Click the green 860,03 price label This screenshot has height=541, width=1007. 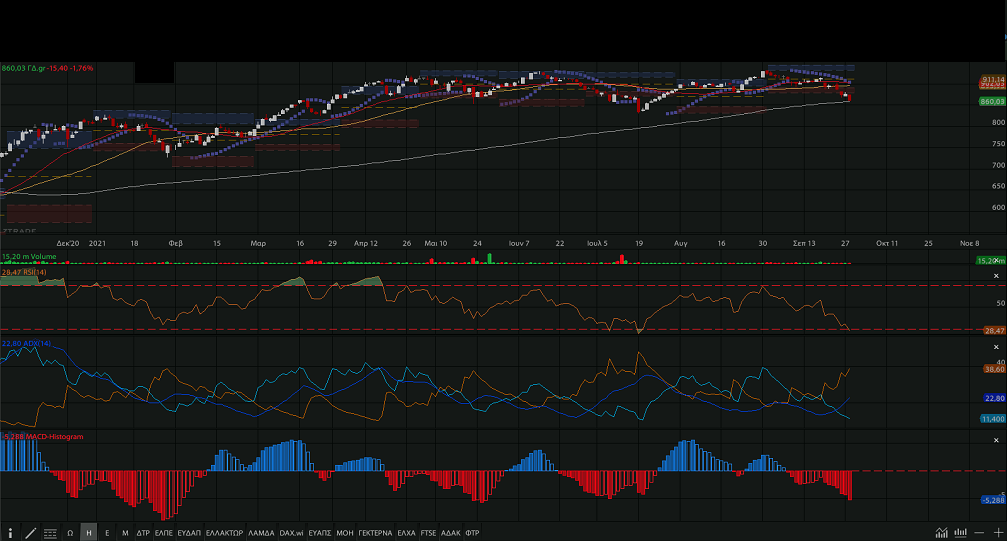click(991, 101)
